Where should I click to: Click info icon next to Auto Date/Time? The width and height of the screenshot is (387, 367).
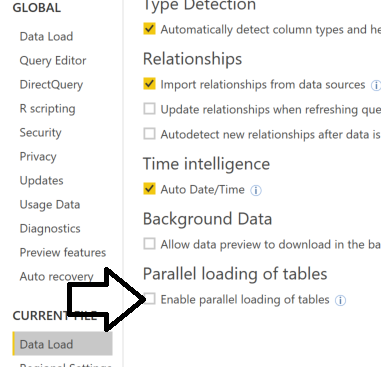(x=256, y=190)
